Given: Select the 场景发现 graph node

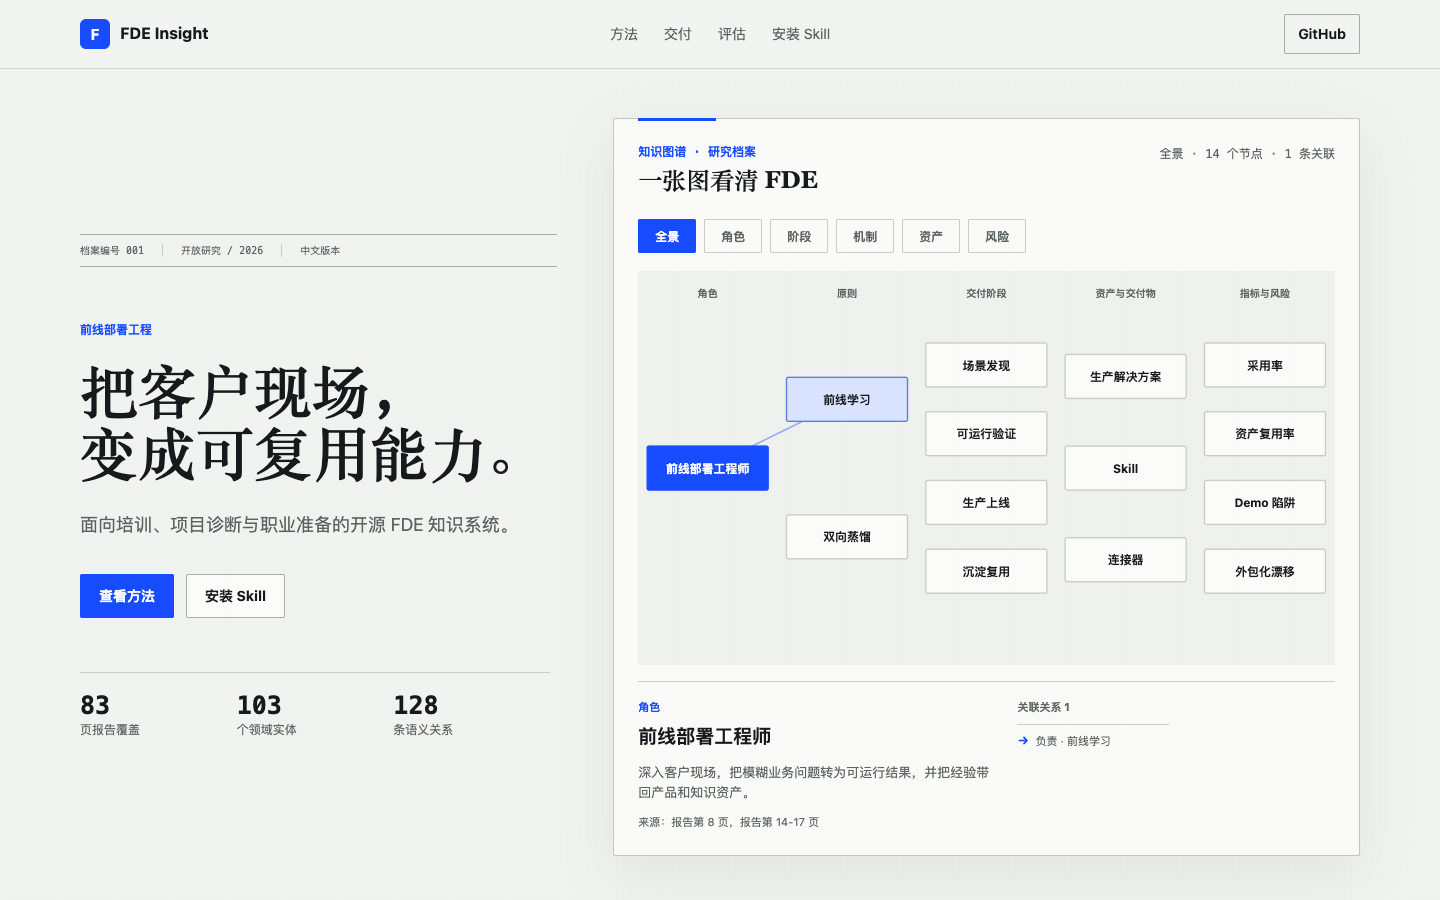Looking at the screenshot, I should tap(986, 365).
